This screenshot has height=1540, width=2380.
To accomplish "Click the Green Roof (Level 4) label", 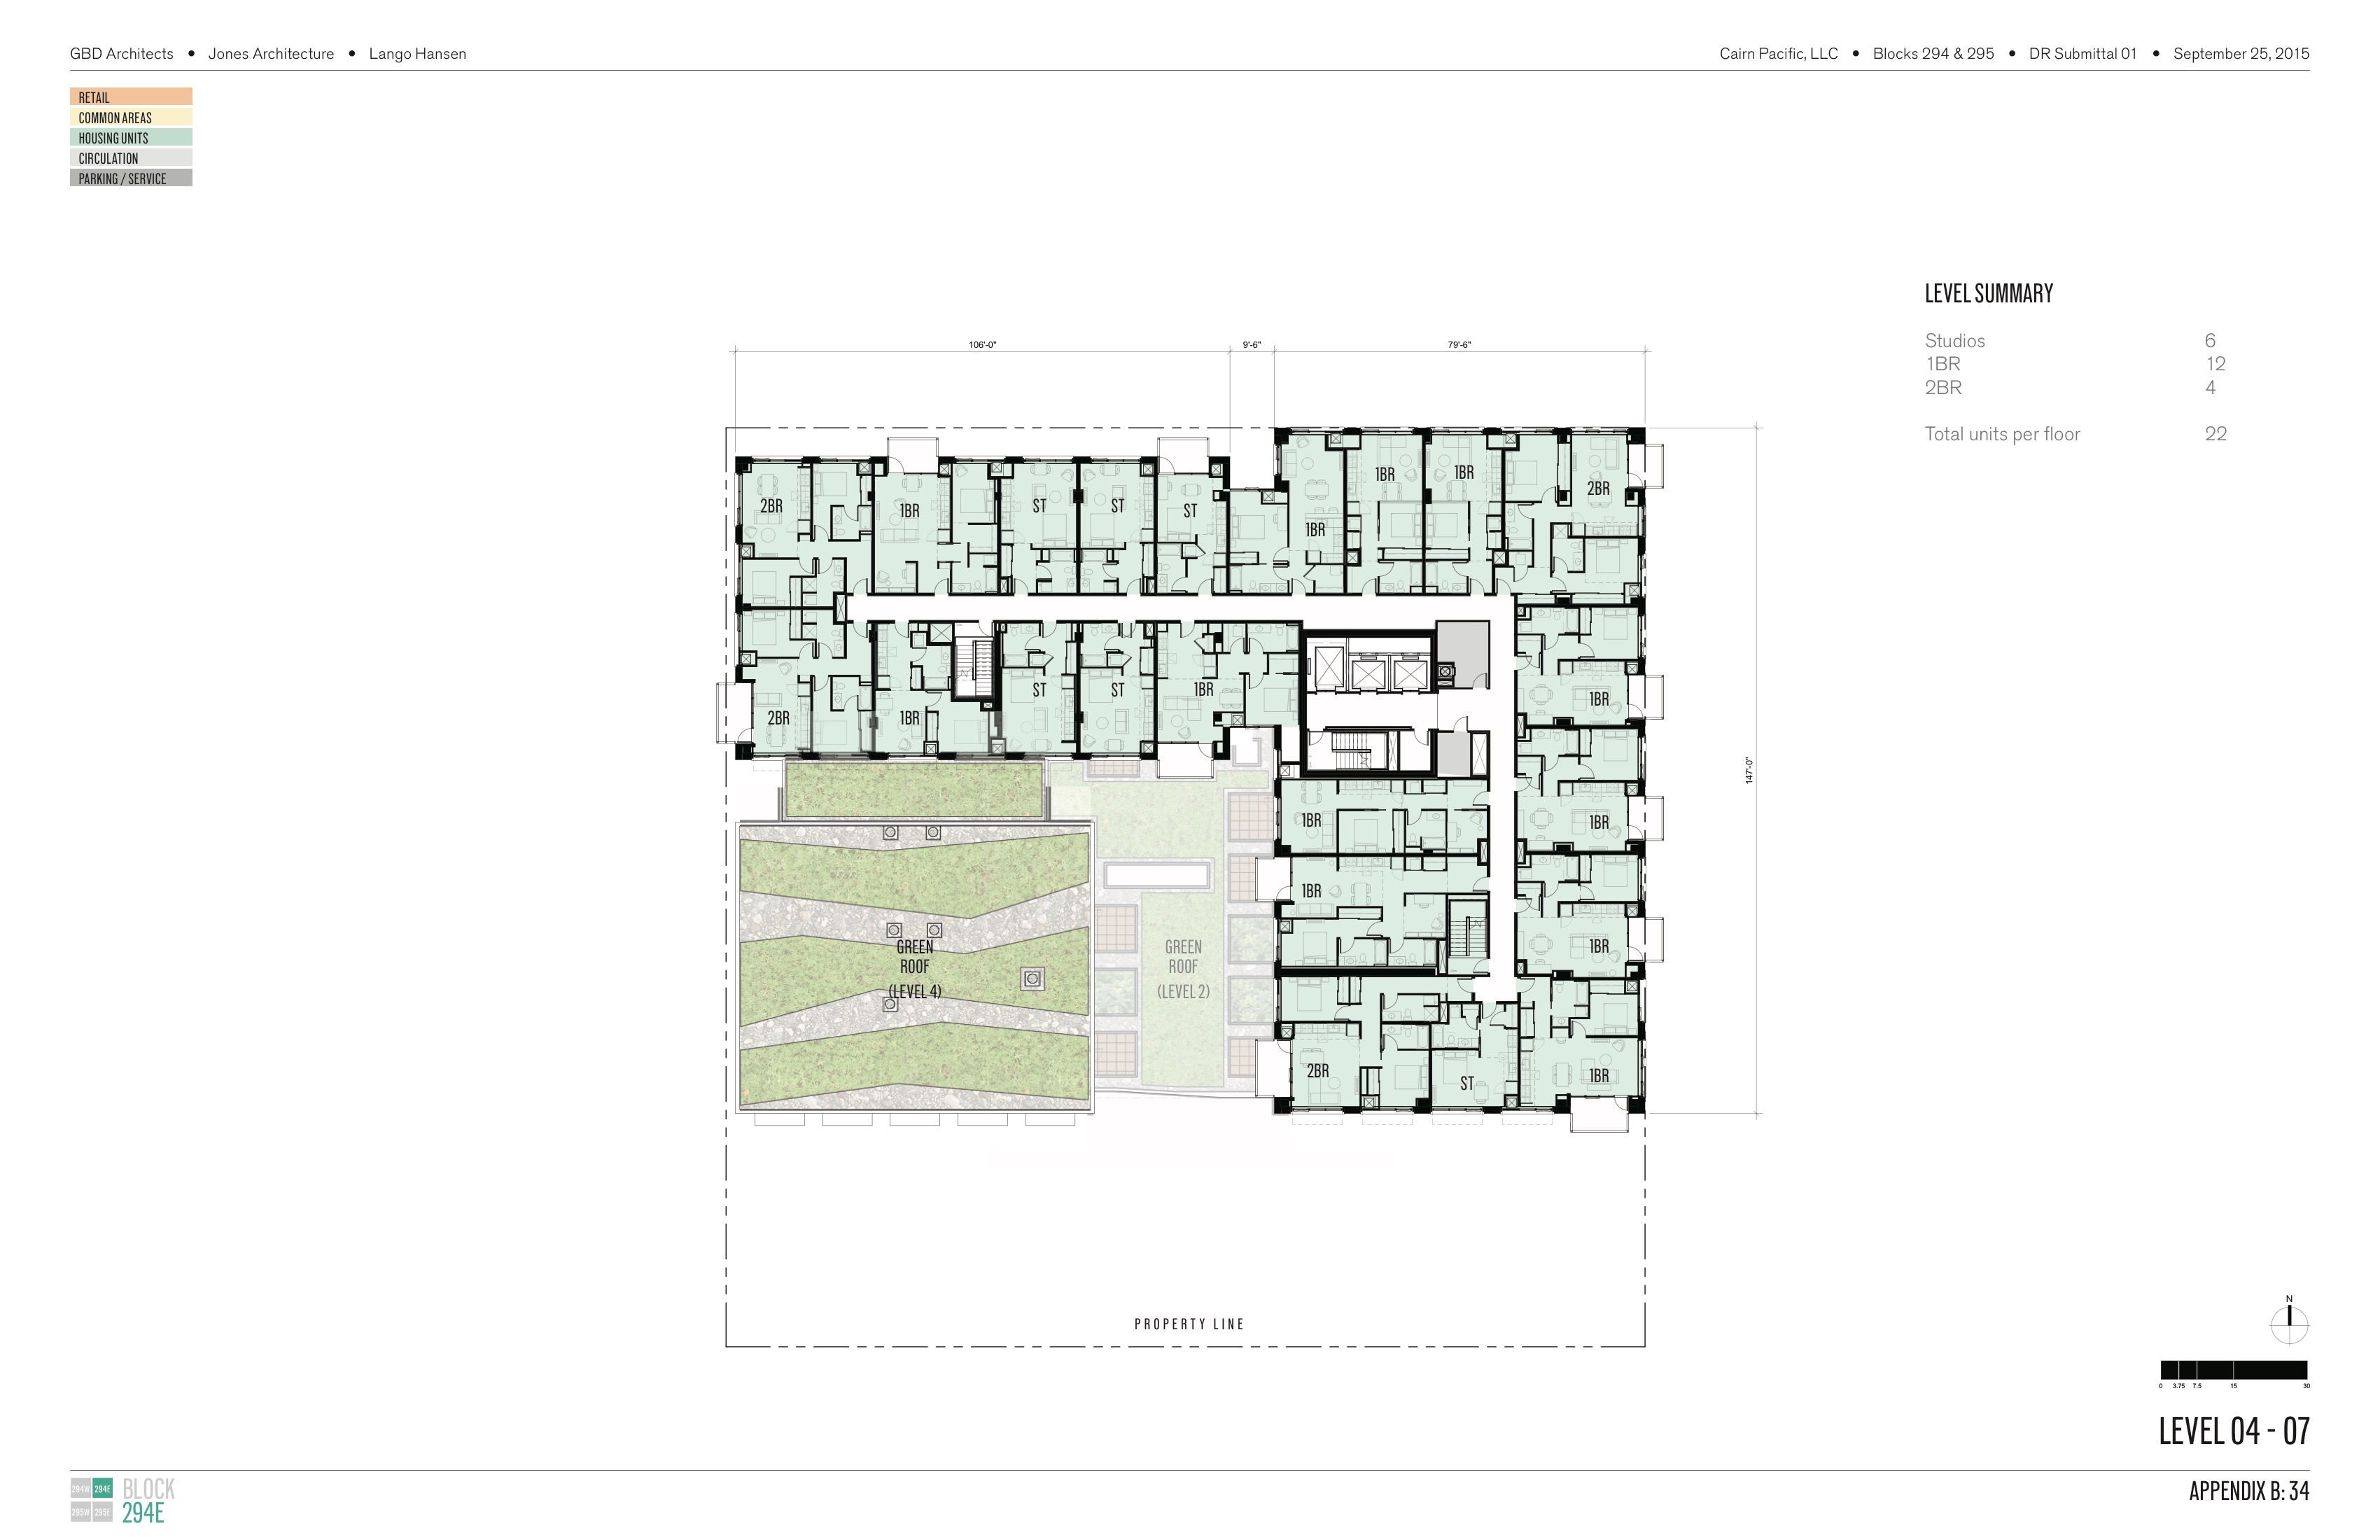I will (x=914, y=968).
